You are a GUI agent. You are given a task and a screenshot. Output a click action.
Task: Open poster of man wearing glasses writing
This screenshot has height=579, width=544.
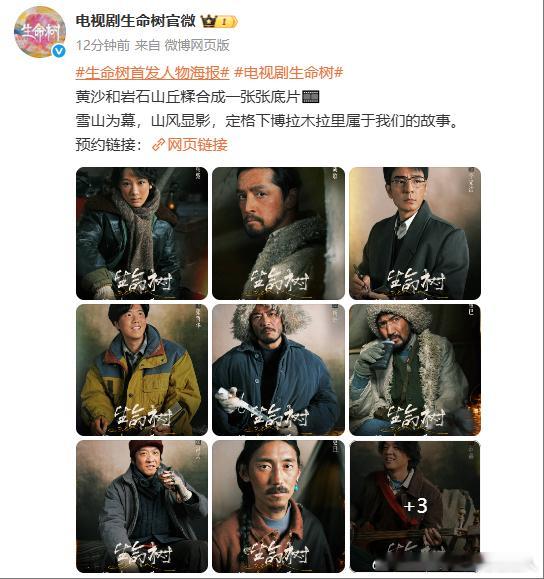pyautogui.click(x=415, y=233)
